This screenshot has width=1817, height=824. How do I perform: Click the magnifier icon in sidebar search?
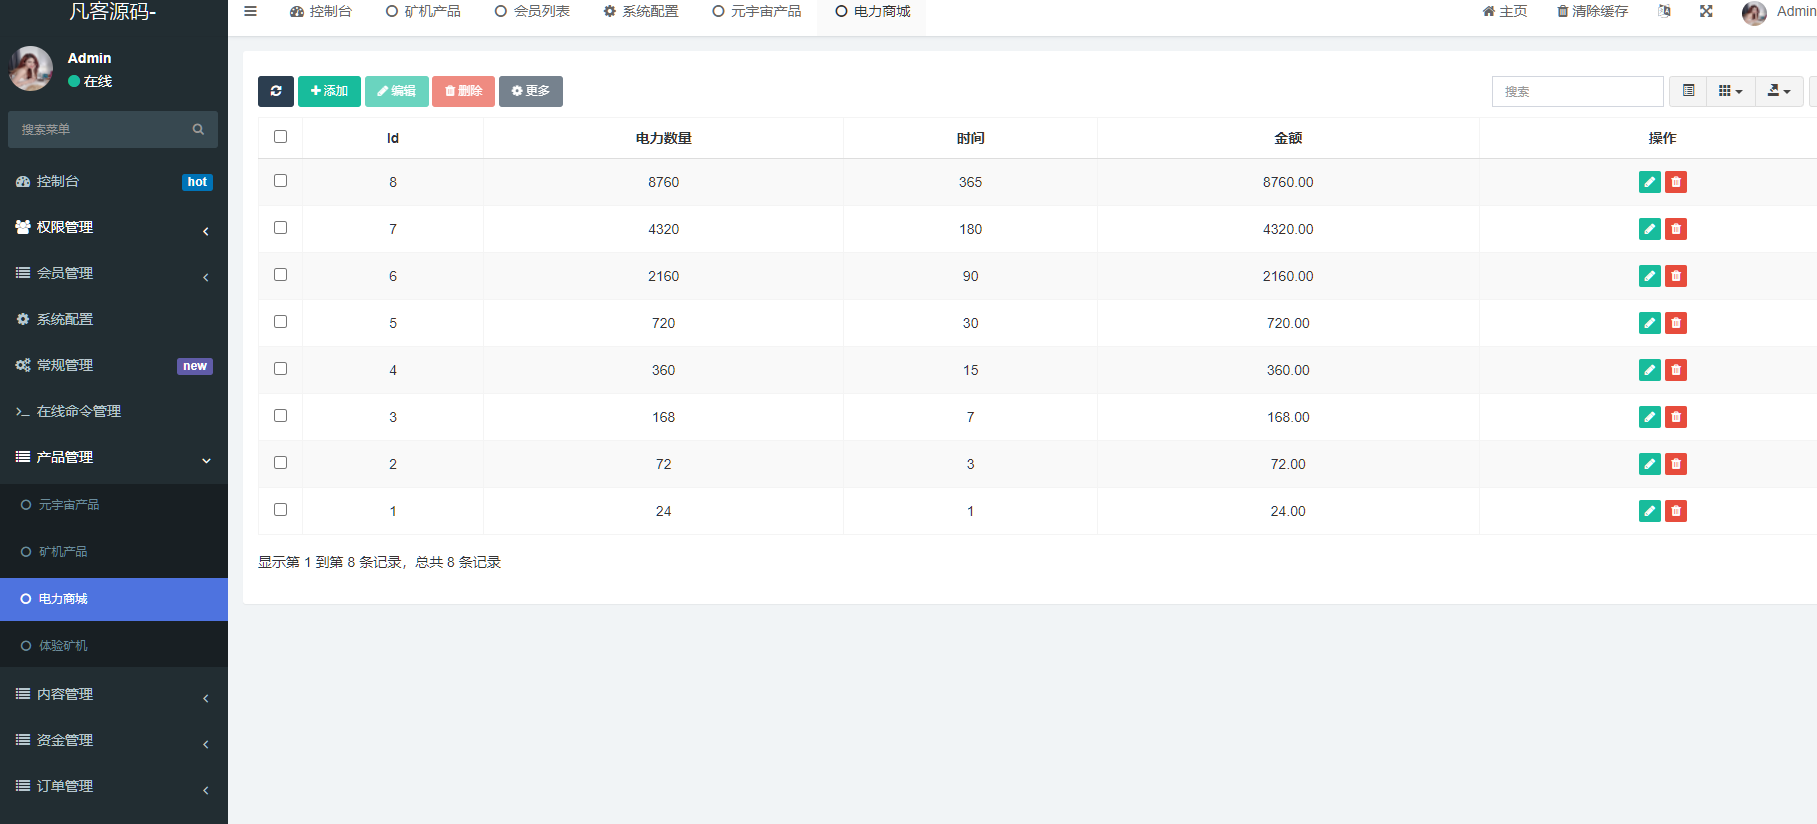(x=198, y=129)
